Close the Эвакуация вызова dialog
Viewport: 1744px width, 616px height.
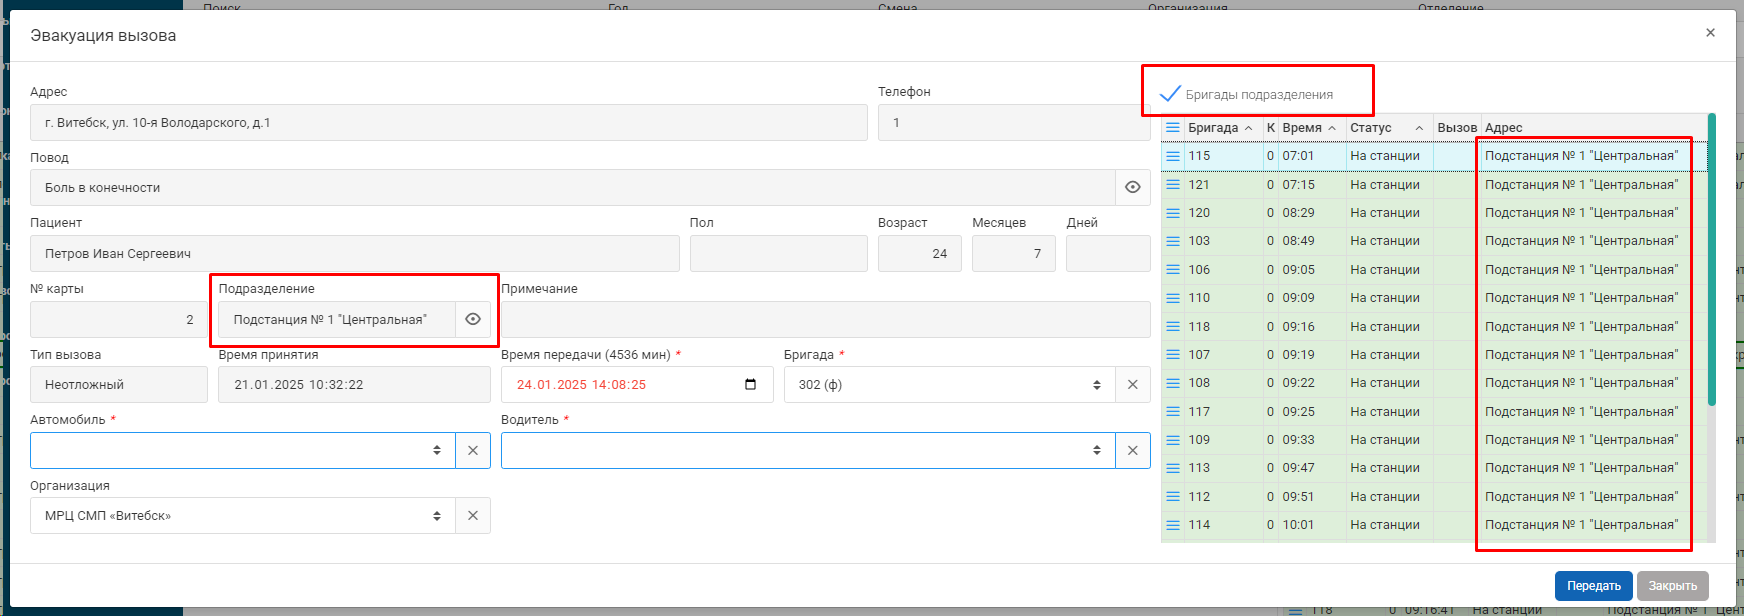1710,33
